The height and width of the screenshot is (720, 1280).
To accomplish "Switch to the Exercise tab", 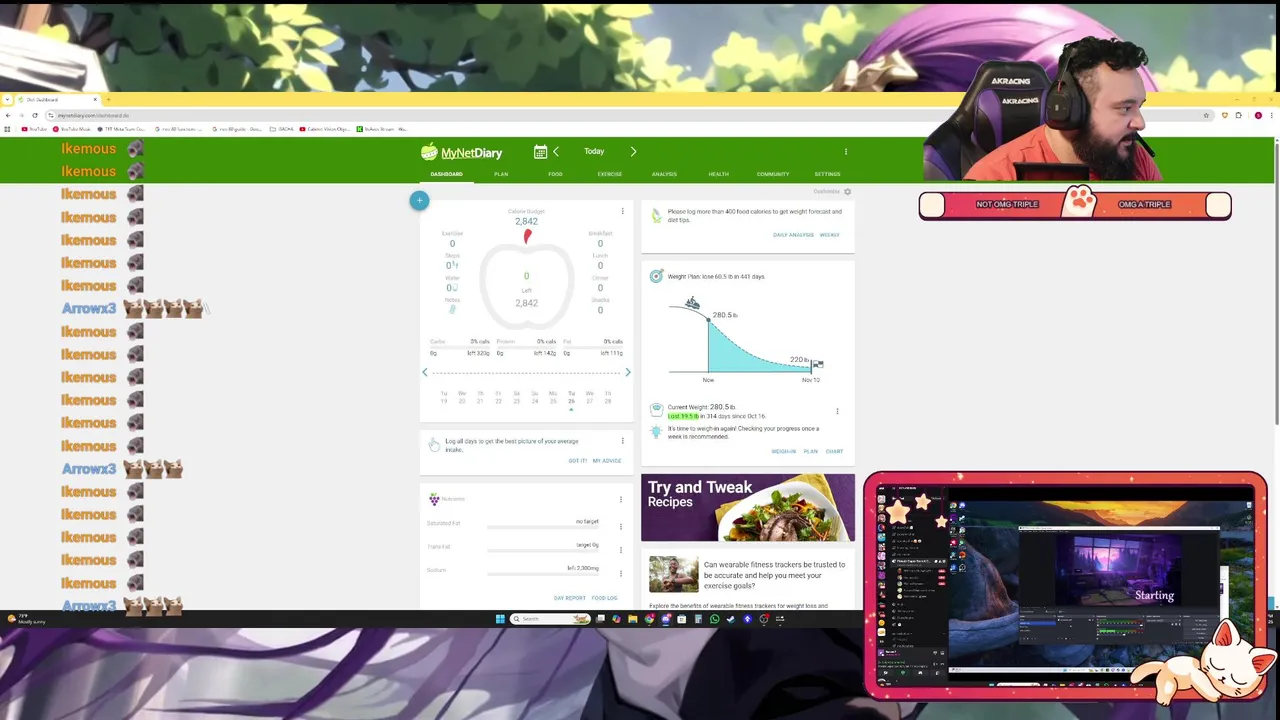I will pos(609,174).
